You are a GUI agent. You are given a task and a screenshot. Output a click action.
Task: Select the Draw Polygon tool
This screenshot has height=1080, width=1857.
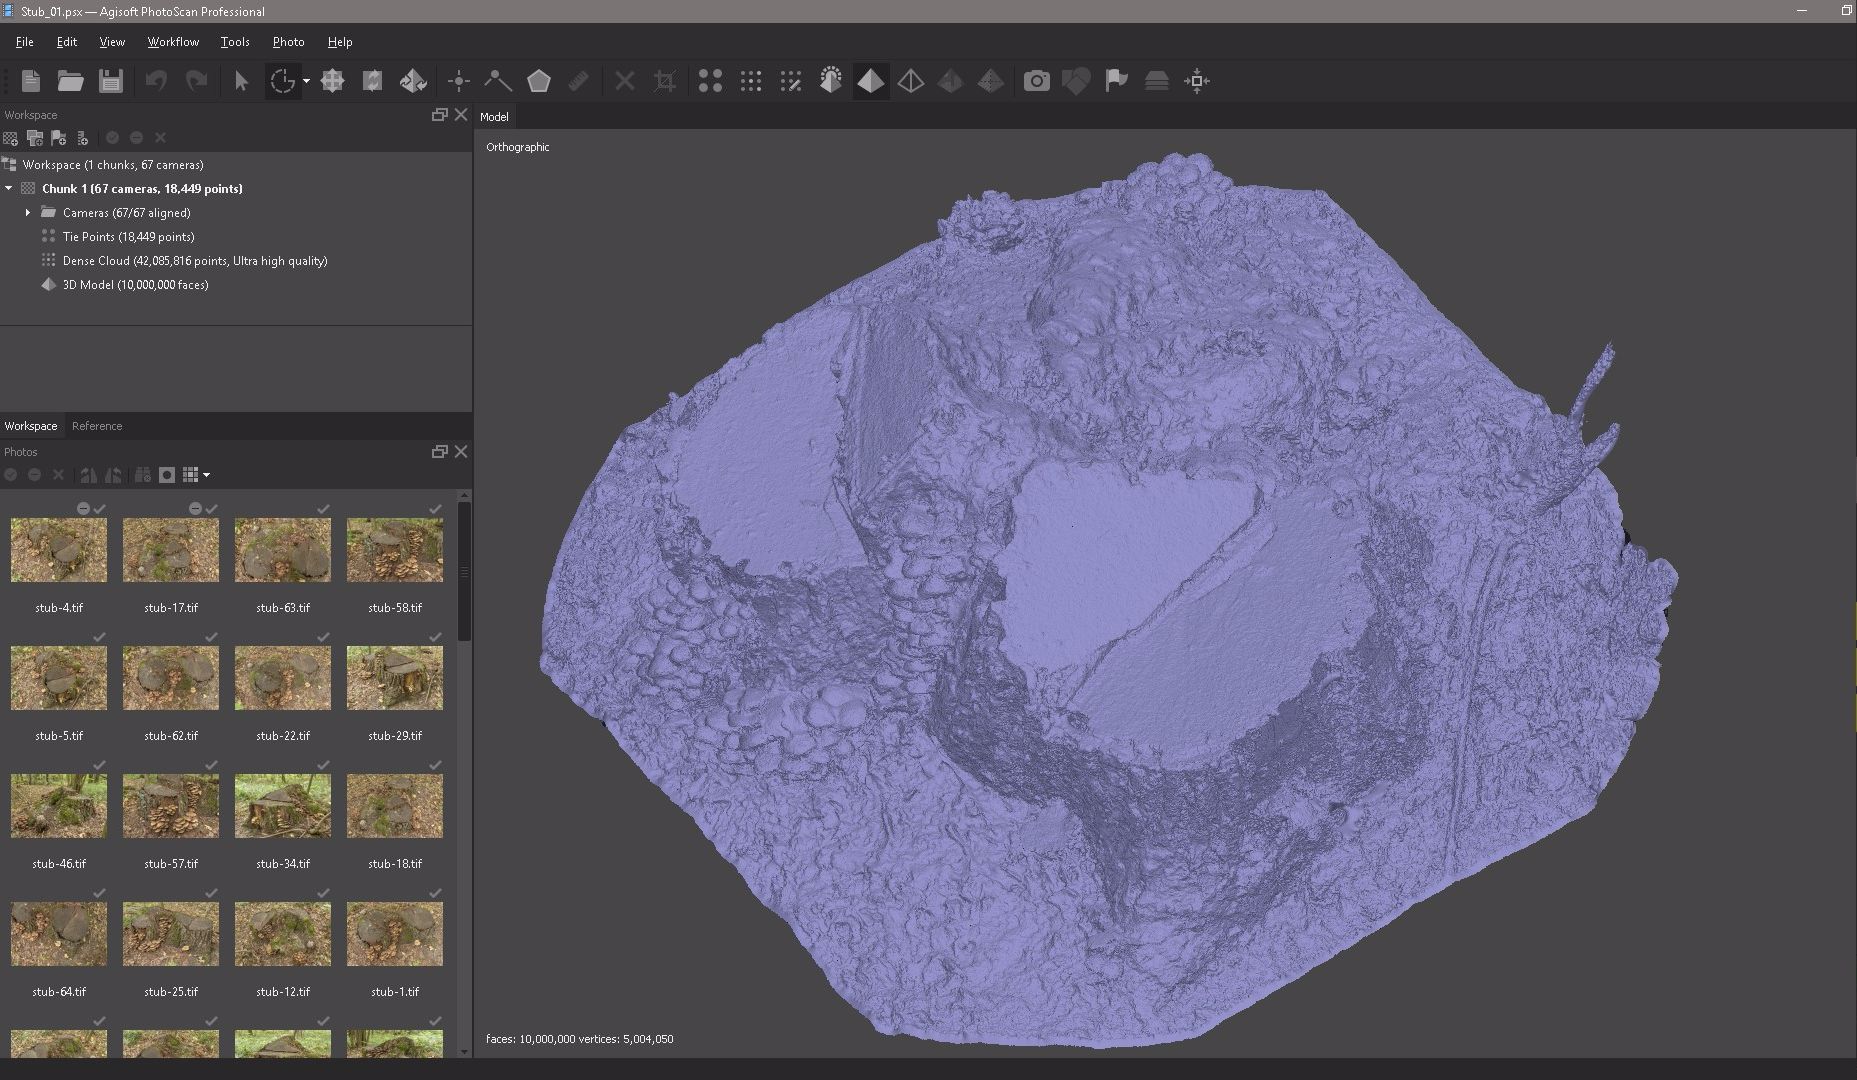click(539, 81)
